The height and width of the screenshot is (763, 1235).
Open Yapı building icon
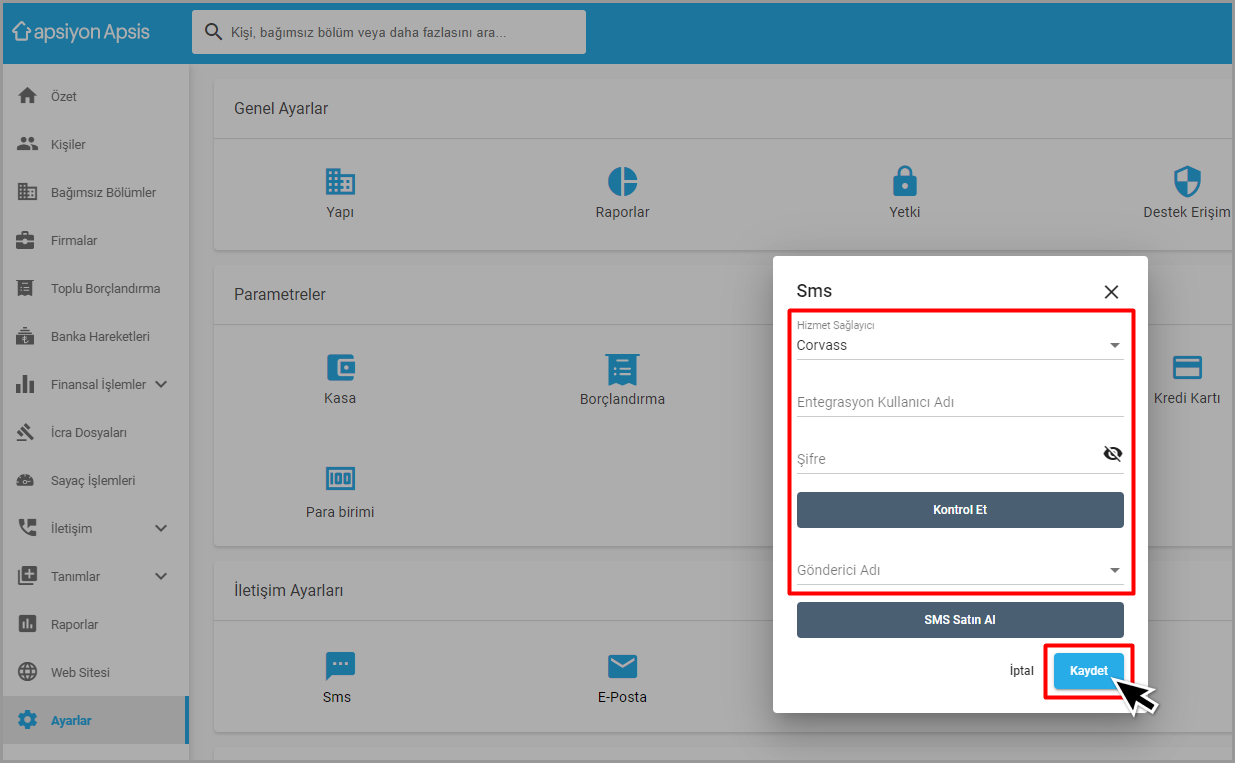[340, 181]
